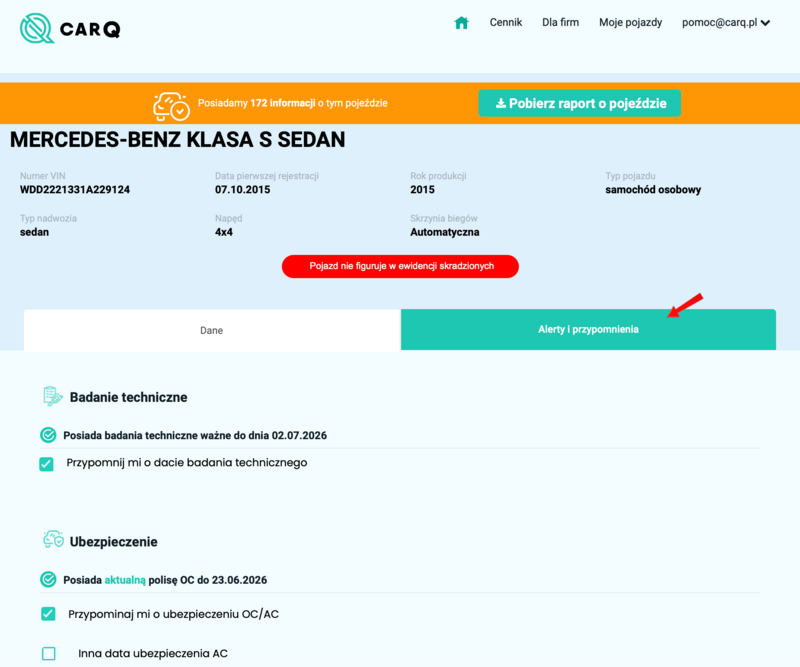Toggle reminder for badania technicznego date

point(46,464)
